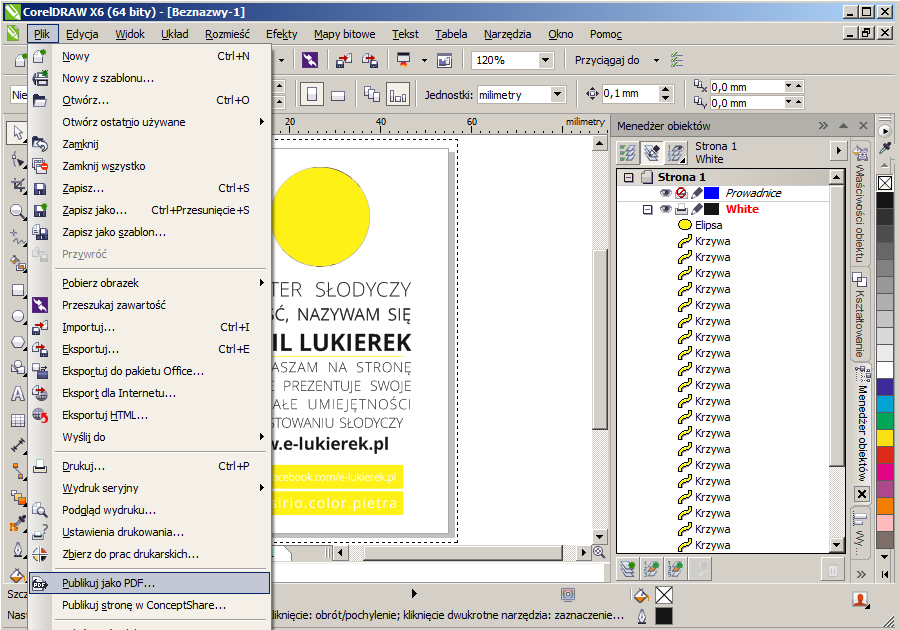This screenshot has width=900, height=630.
Task: Choose Zapisz jako from the Plik menu
Action: [x=149, y=210]
